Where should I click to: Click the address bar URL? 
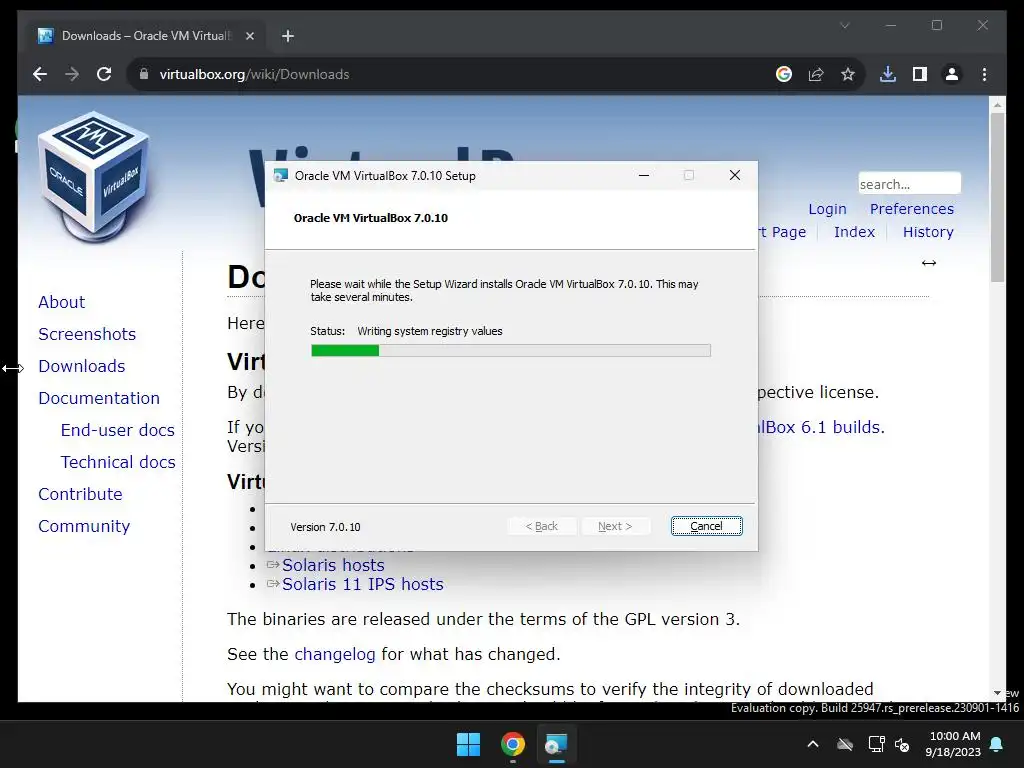[255, 74]
